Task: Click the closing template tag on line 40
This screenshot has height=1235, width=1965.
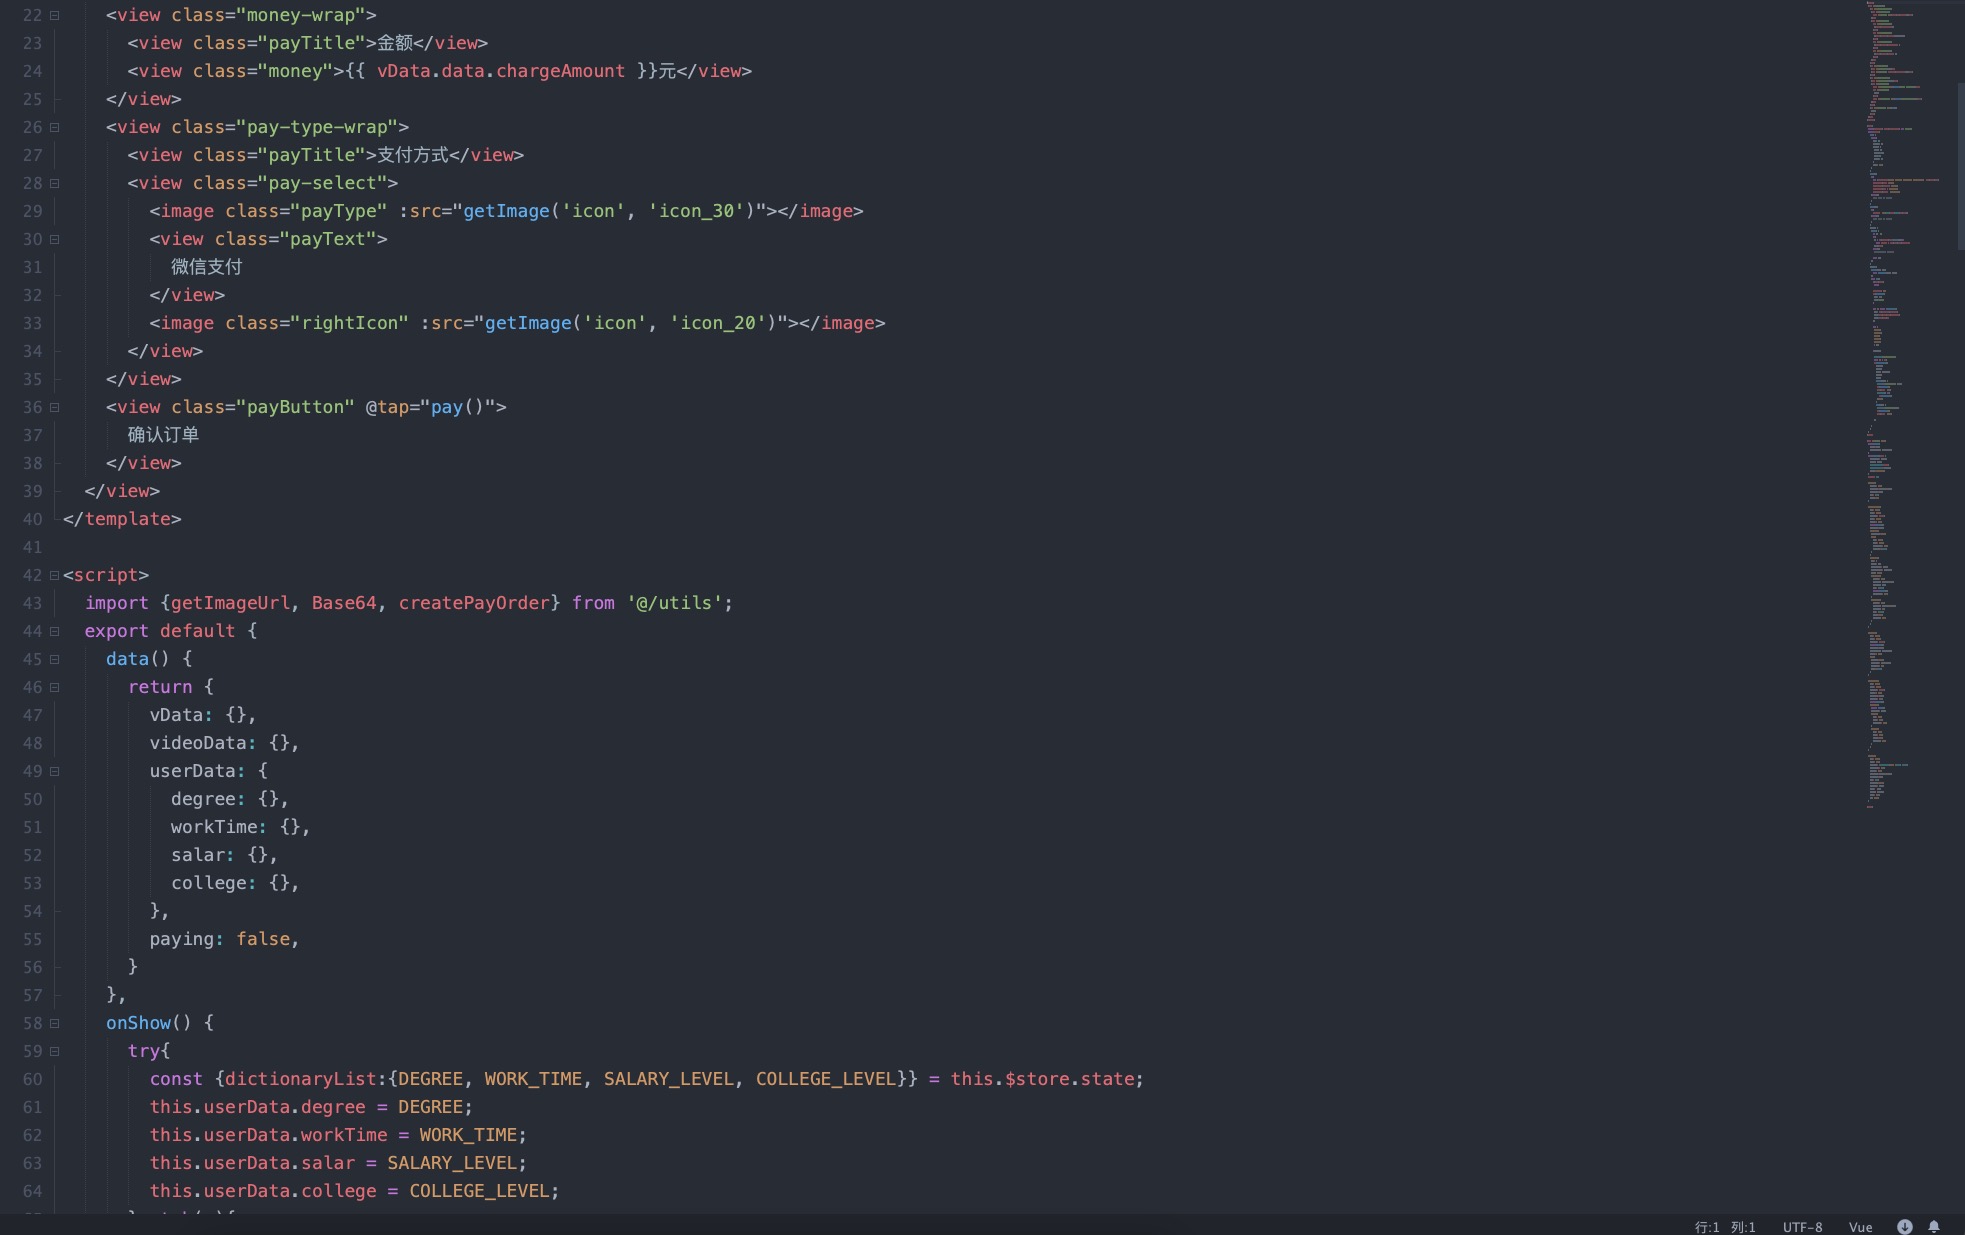Action: pyautogui.click(x=122, y=519)
